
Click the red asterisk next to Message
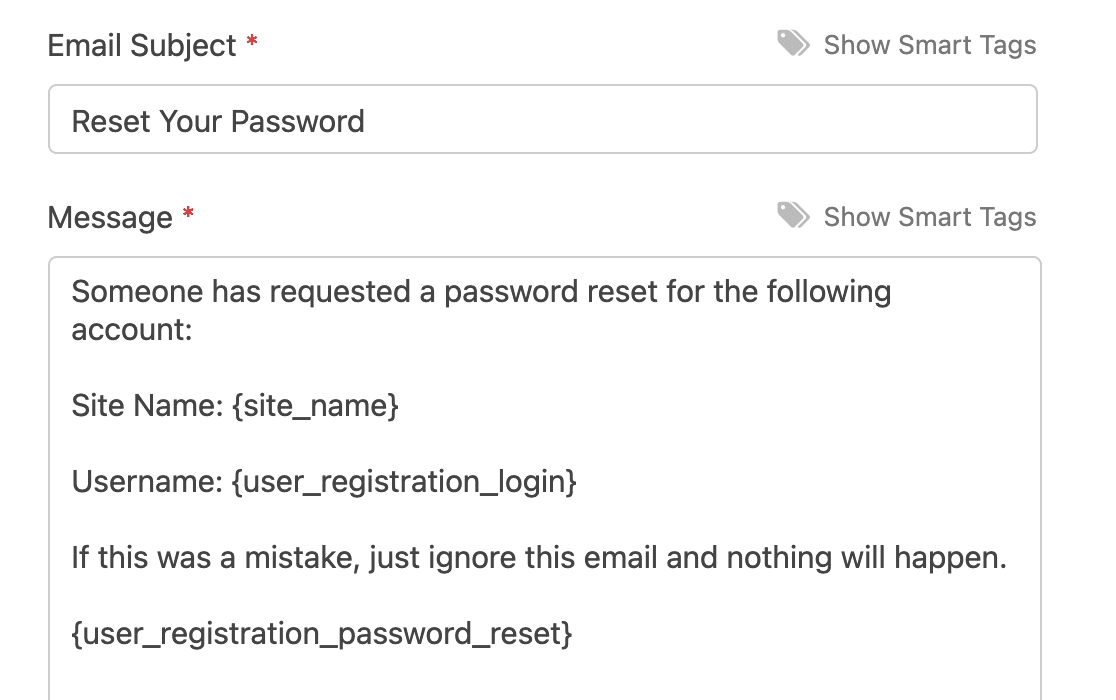(188, 216)
